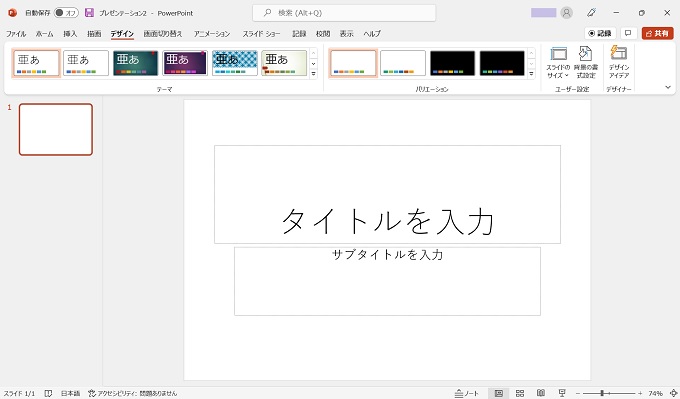The image size is (680, 399).
Task: Open the ファイル tab
Action: tap(16, 33)
